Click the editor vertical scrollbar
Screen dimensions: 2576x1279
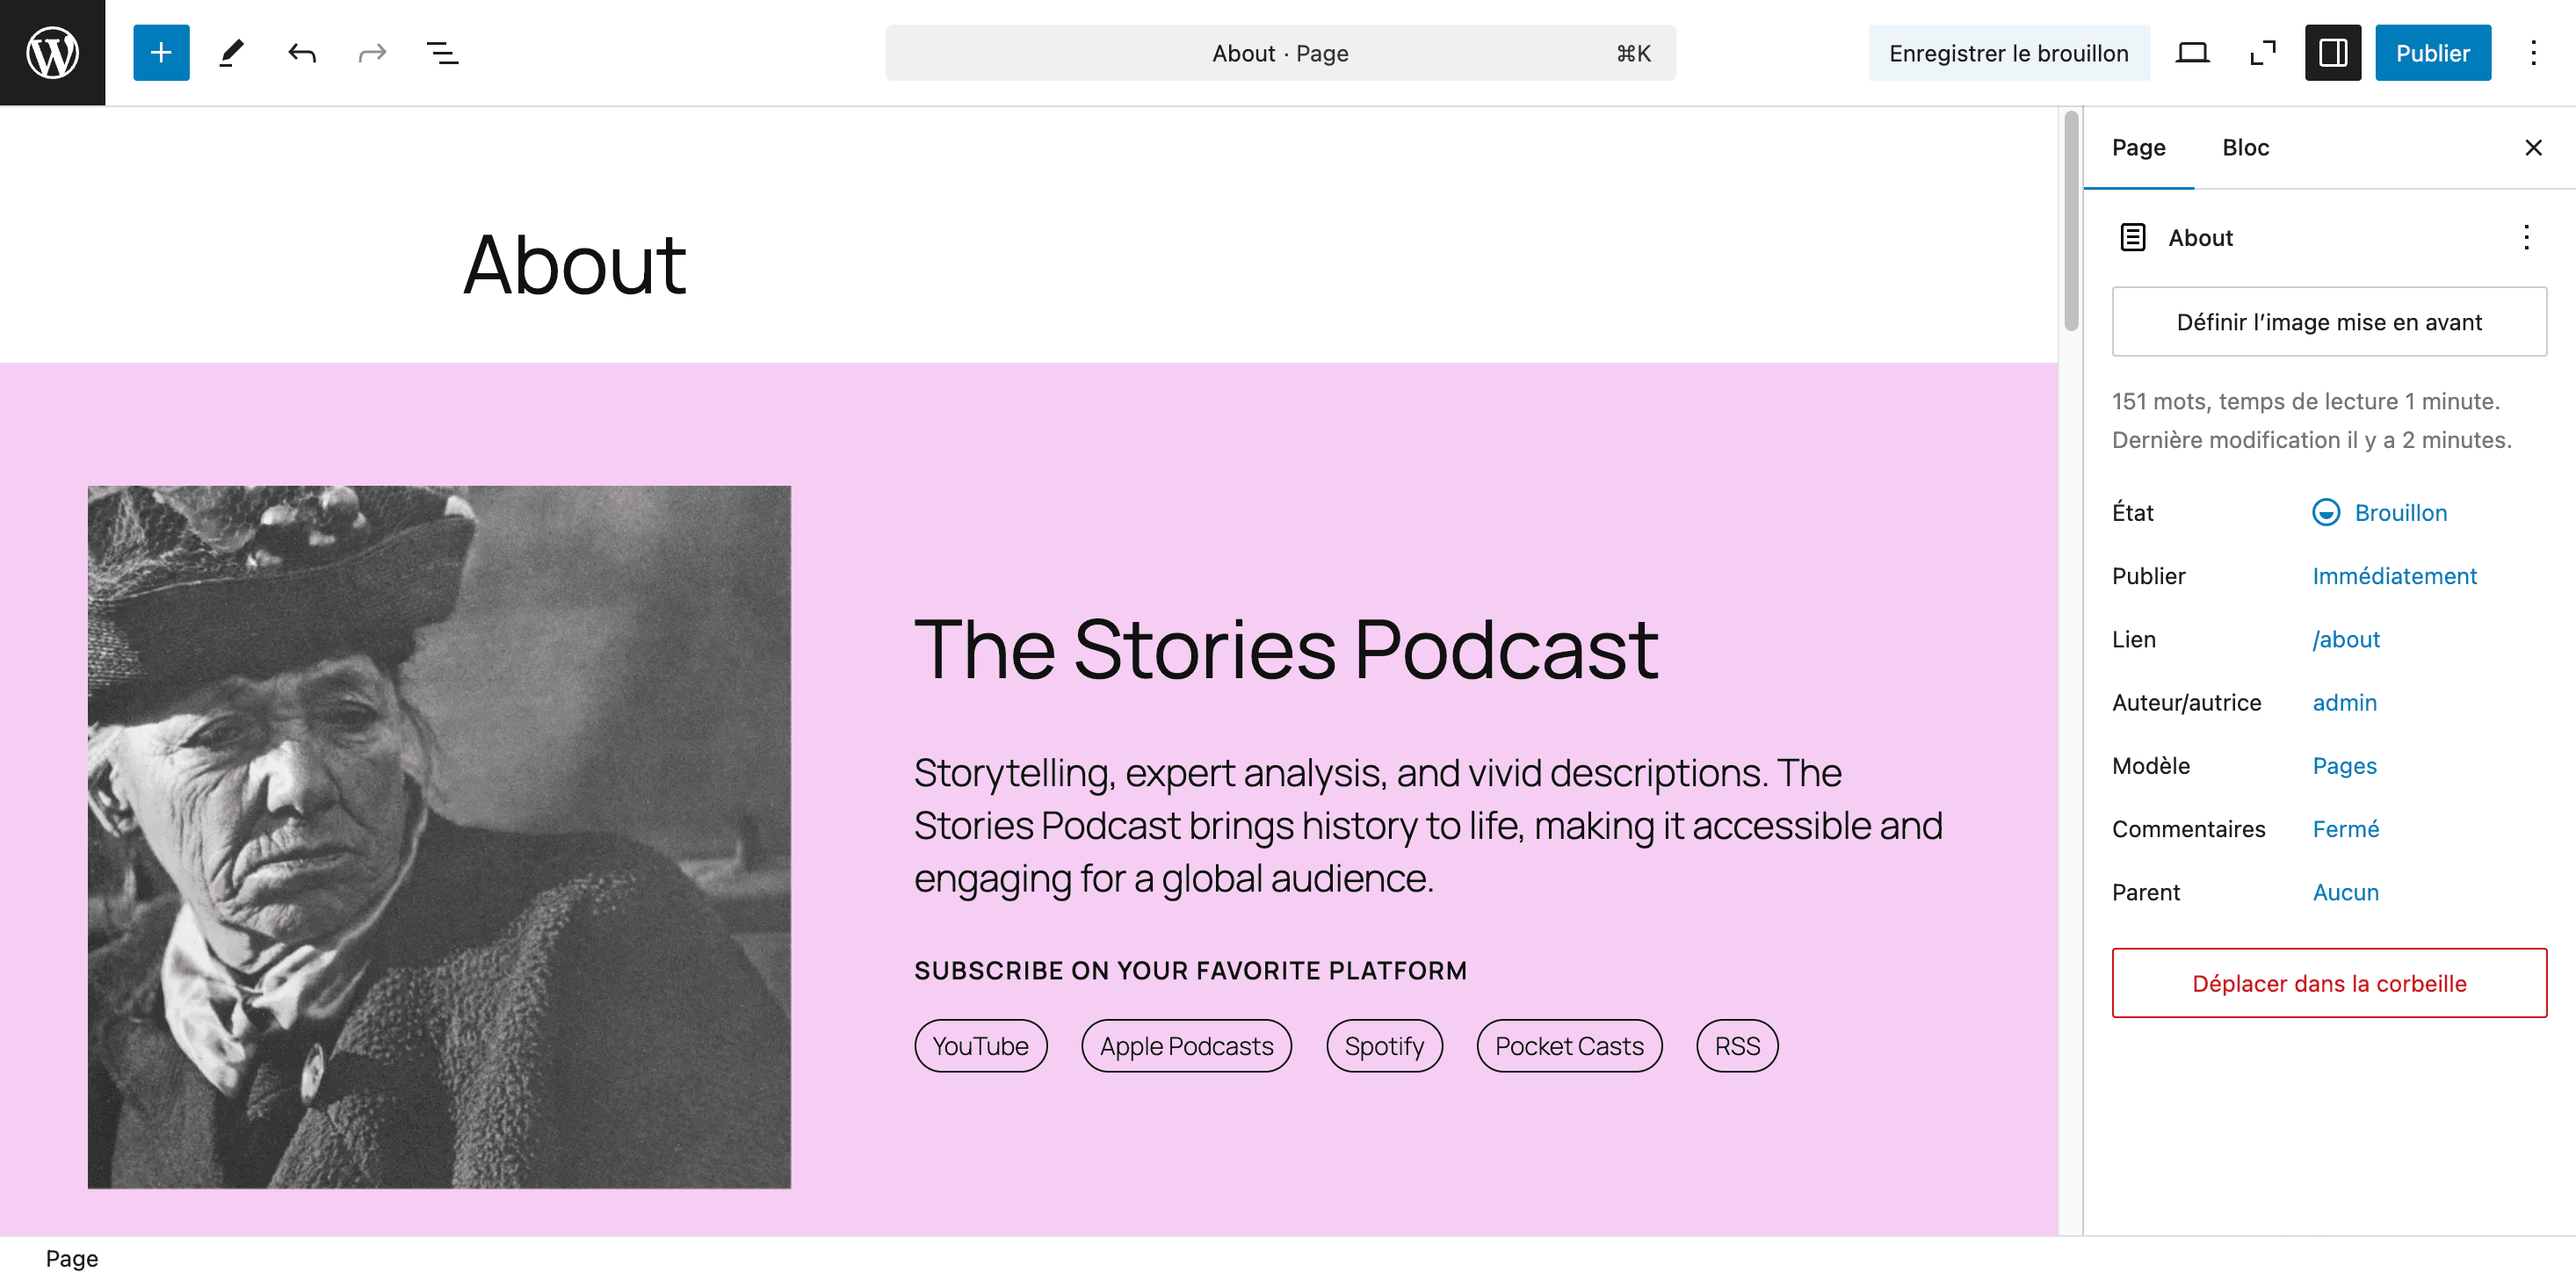point(2070,220)
